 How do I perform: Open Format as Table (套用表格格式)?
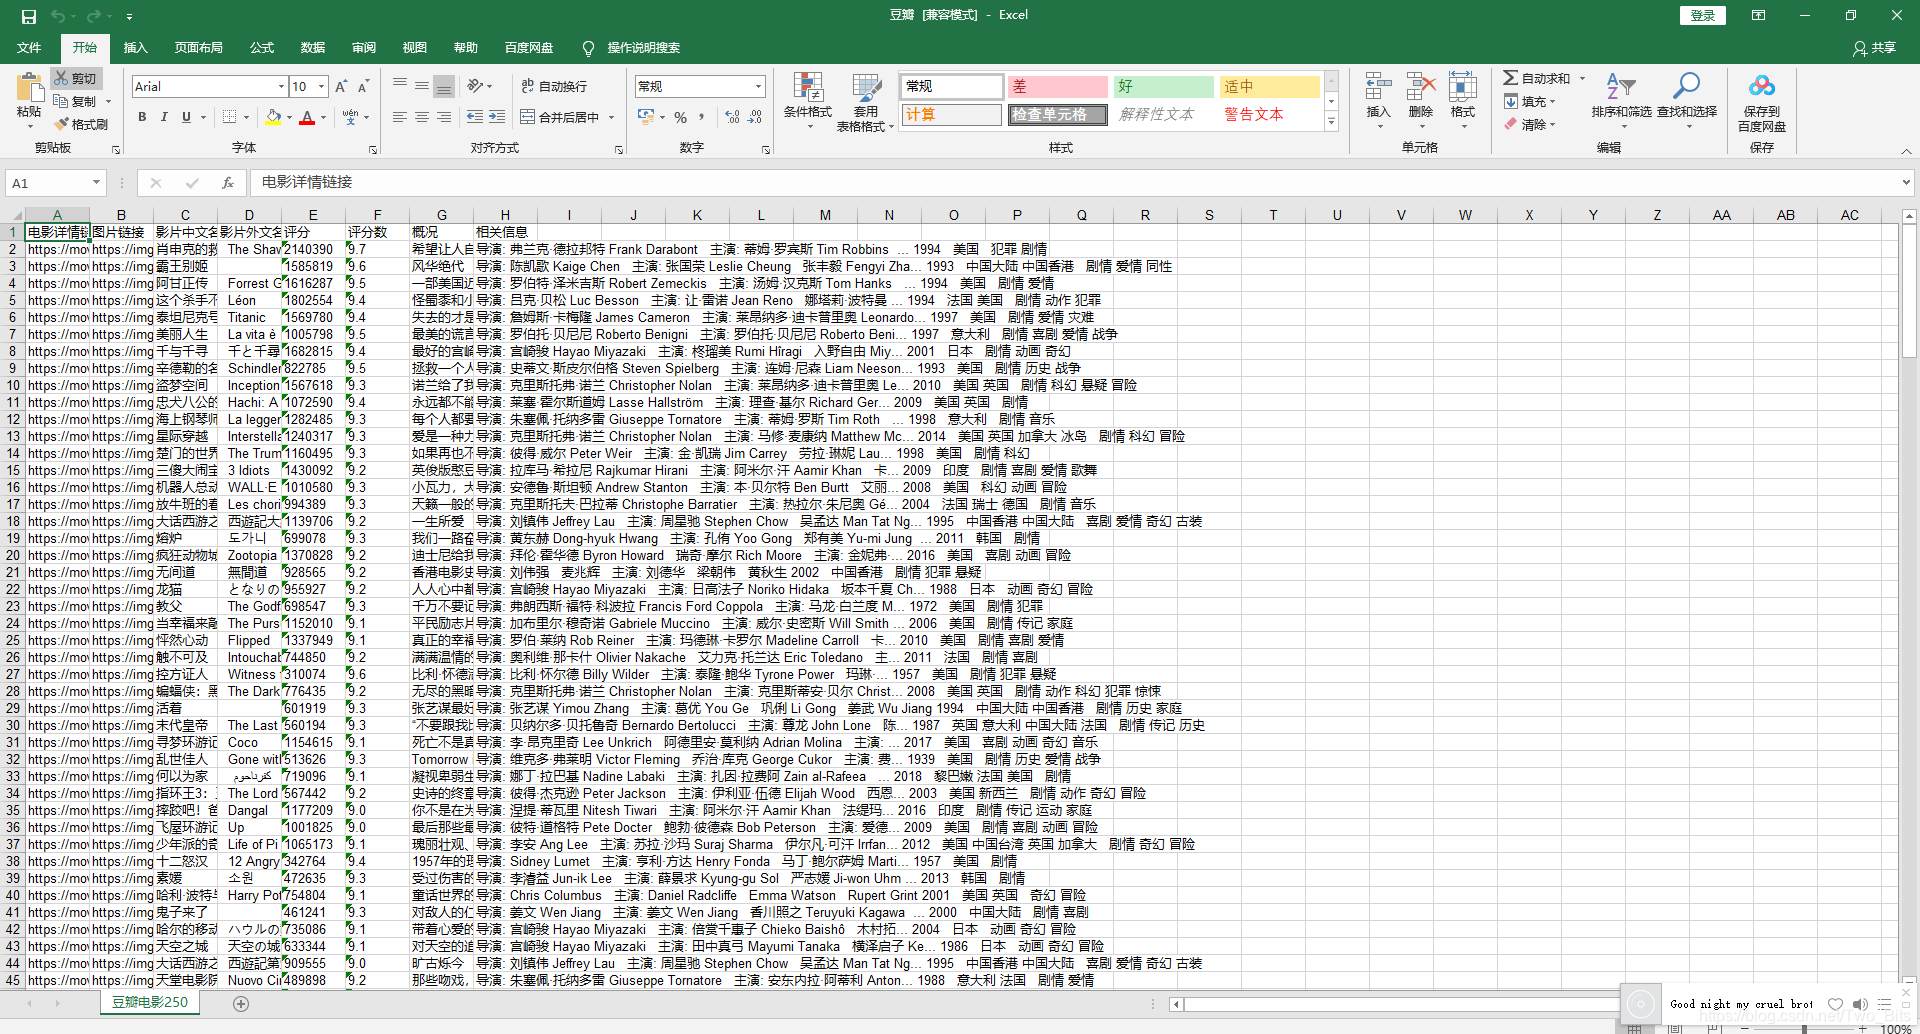865,100
